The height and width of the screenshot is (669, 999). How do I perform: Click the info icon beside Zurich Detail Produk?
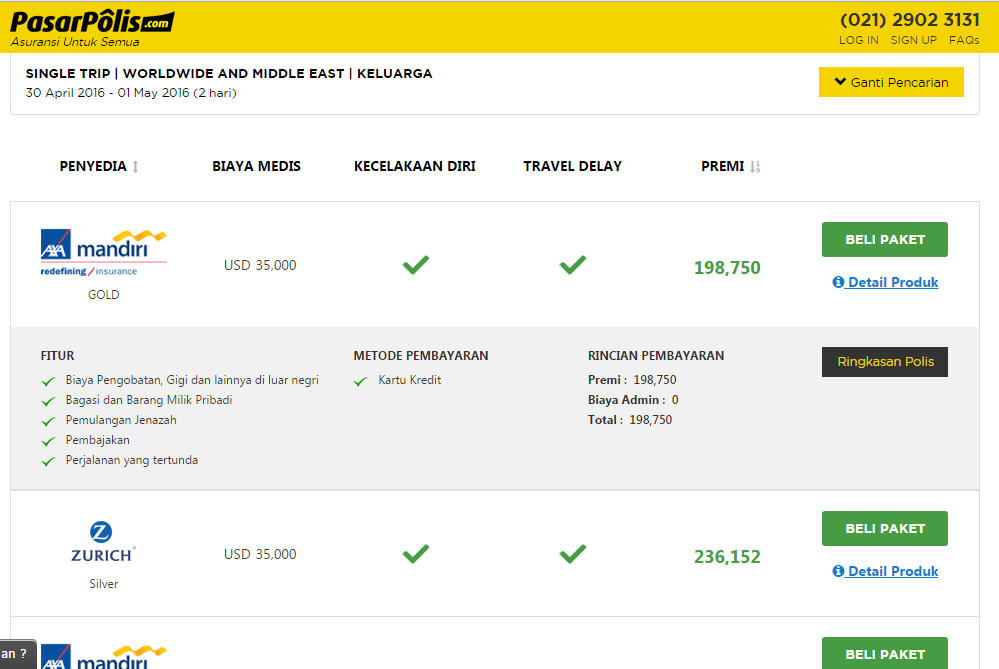(838, 571)
